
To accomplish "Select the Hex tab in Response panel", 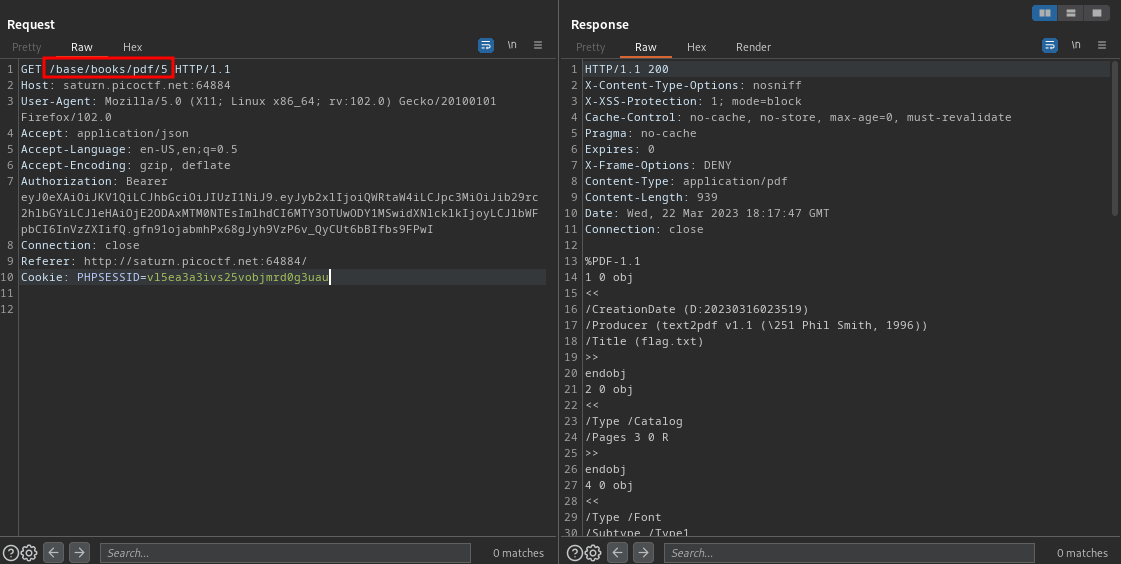I will click(x=696, y=47).
